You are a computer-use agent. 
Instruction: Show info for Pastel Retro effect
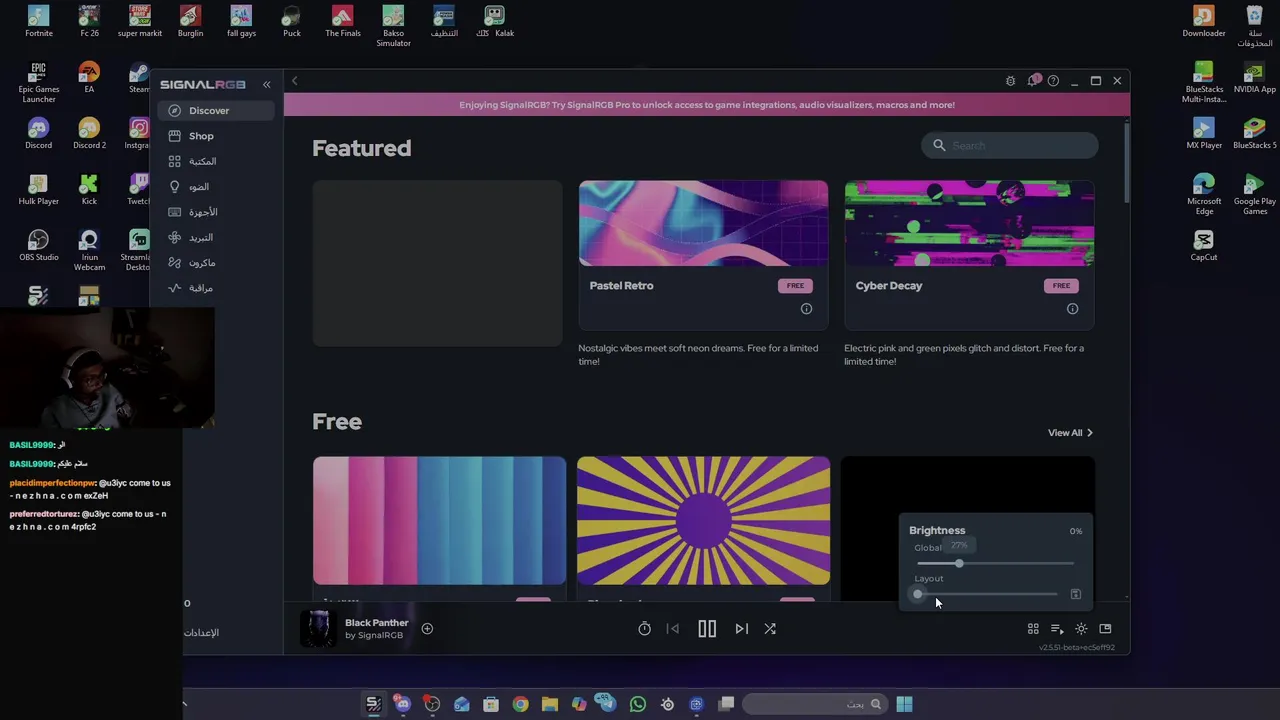pos(806,309)
